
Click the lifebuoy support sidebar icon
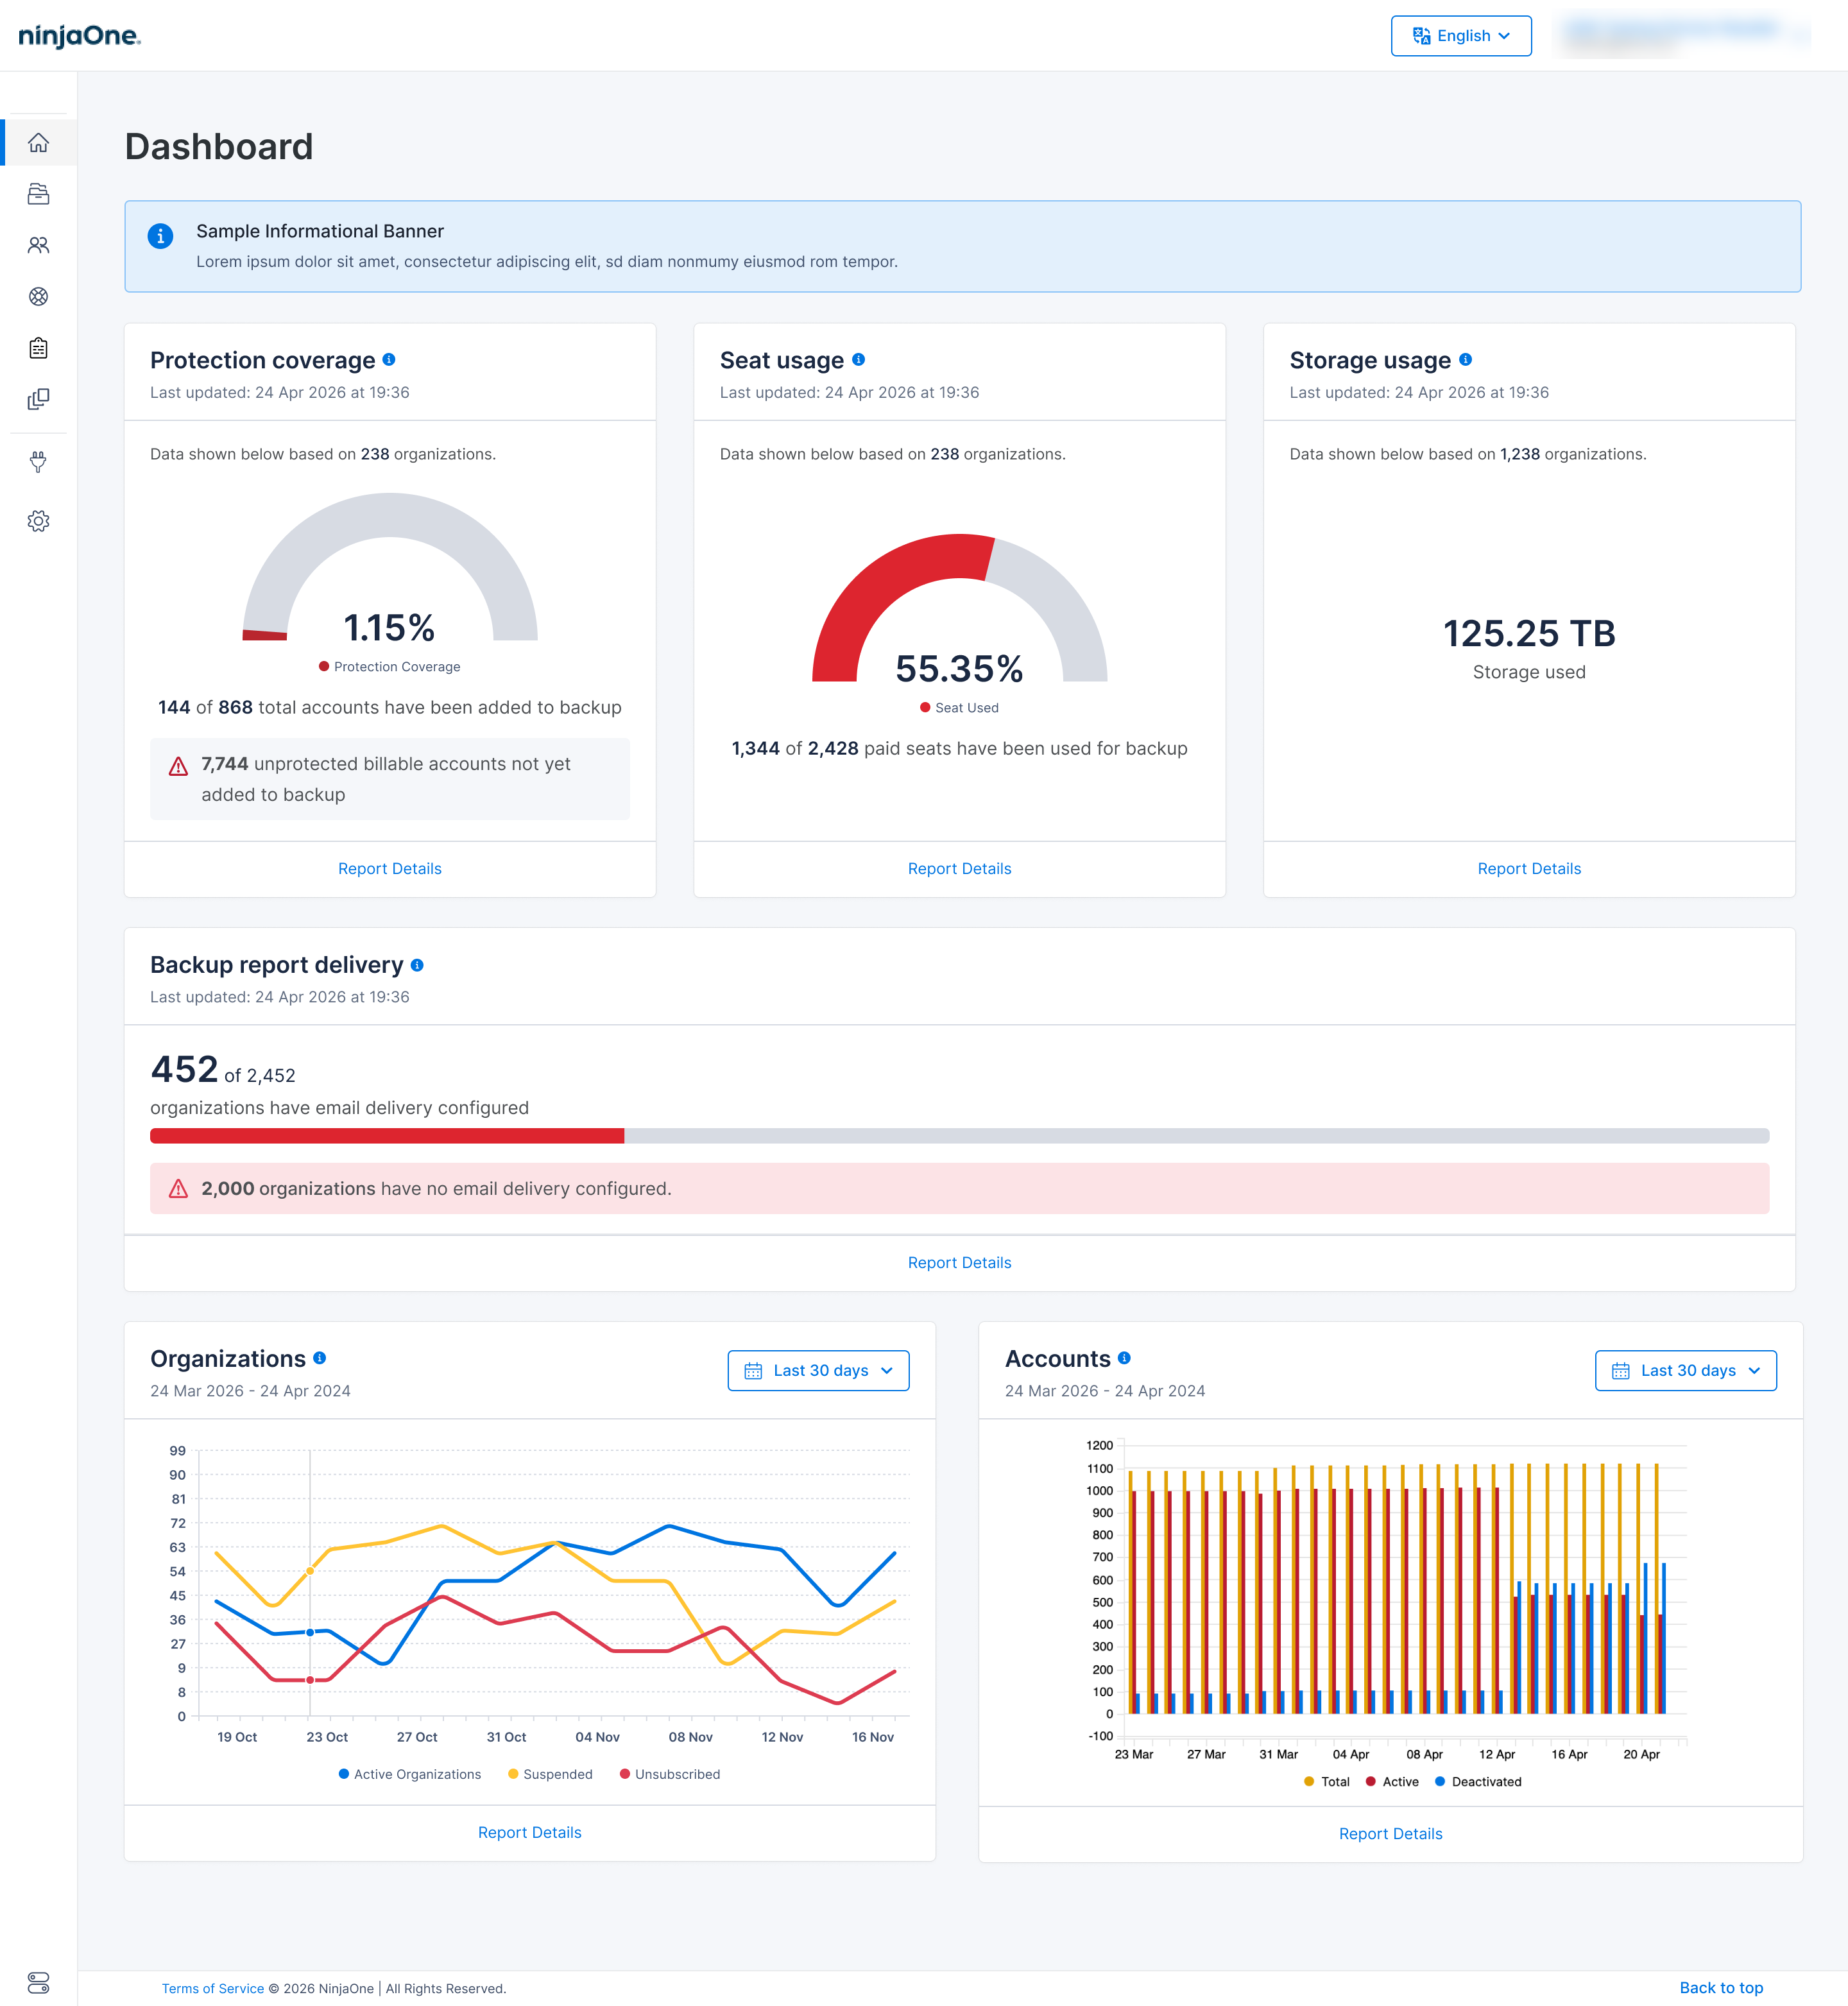38,297
